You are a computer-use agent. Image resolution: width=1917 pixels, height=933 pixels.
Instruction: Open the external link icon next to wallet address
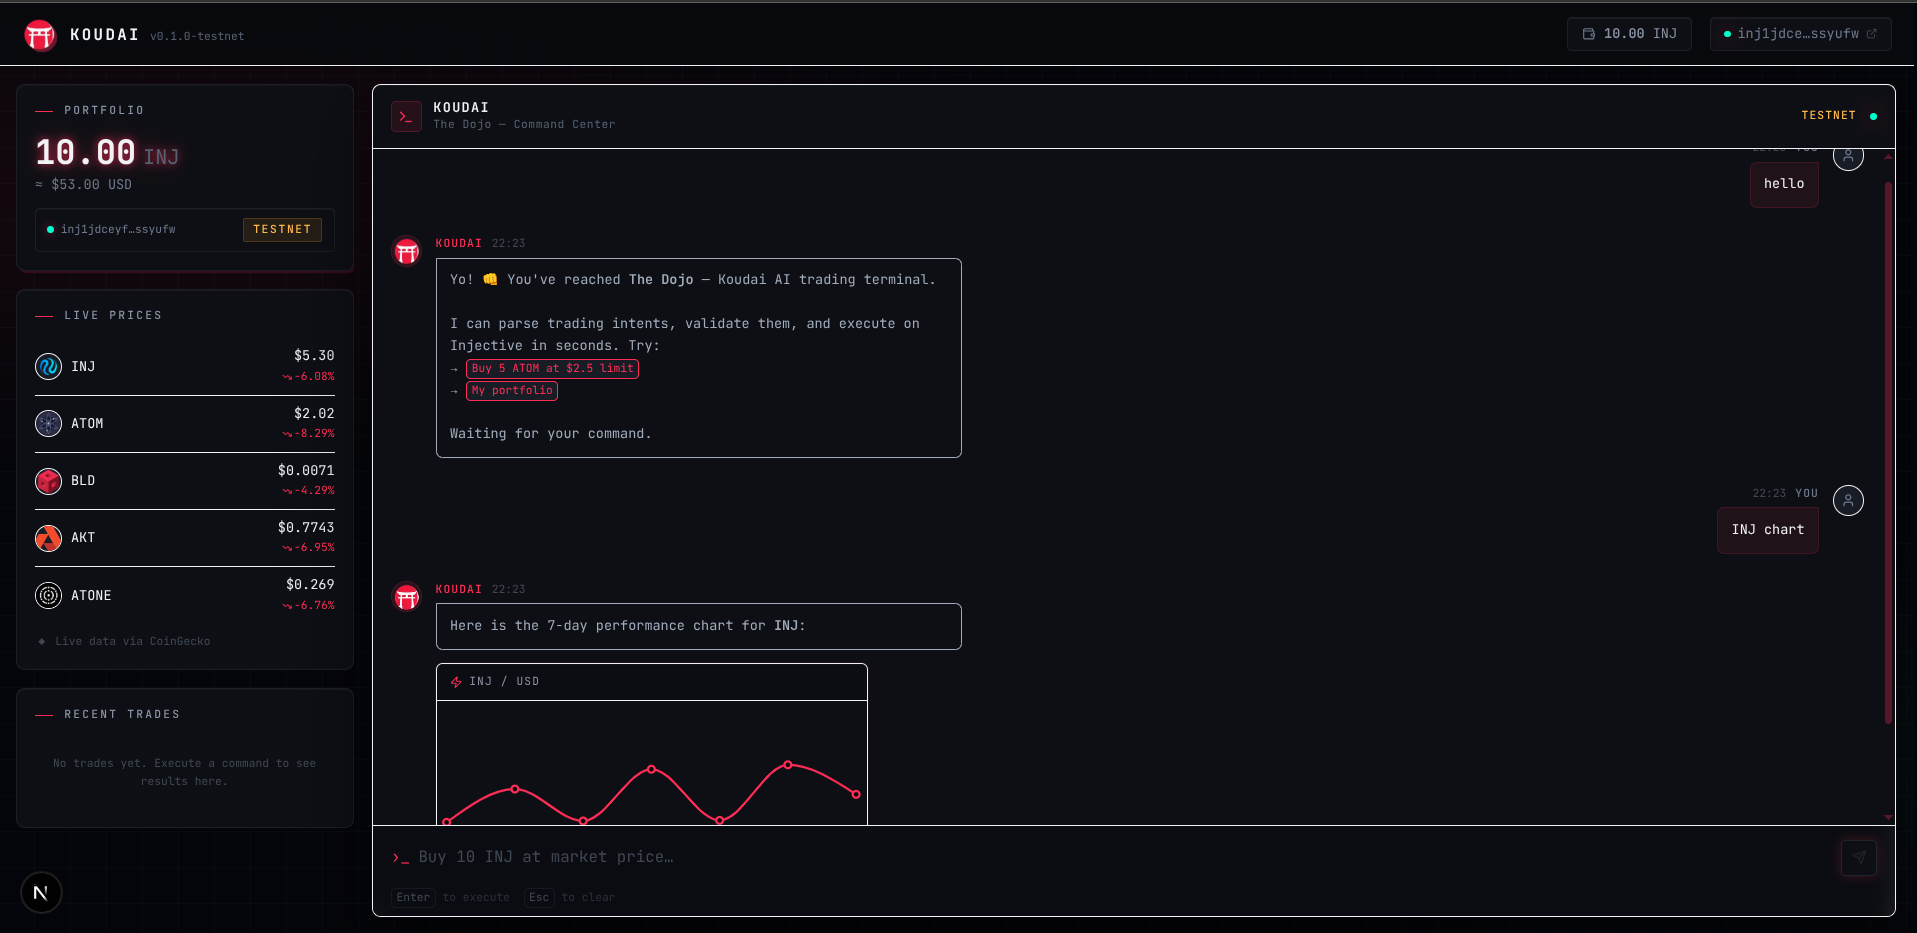(1872, 34)
